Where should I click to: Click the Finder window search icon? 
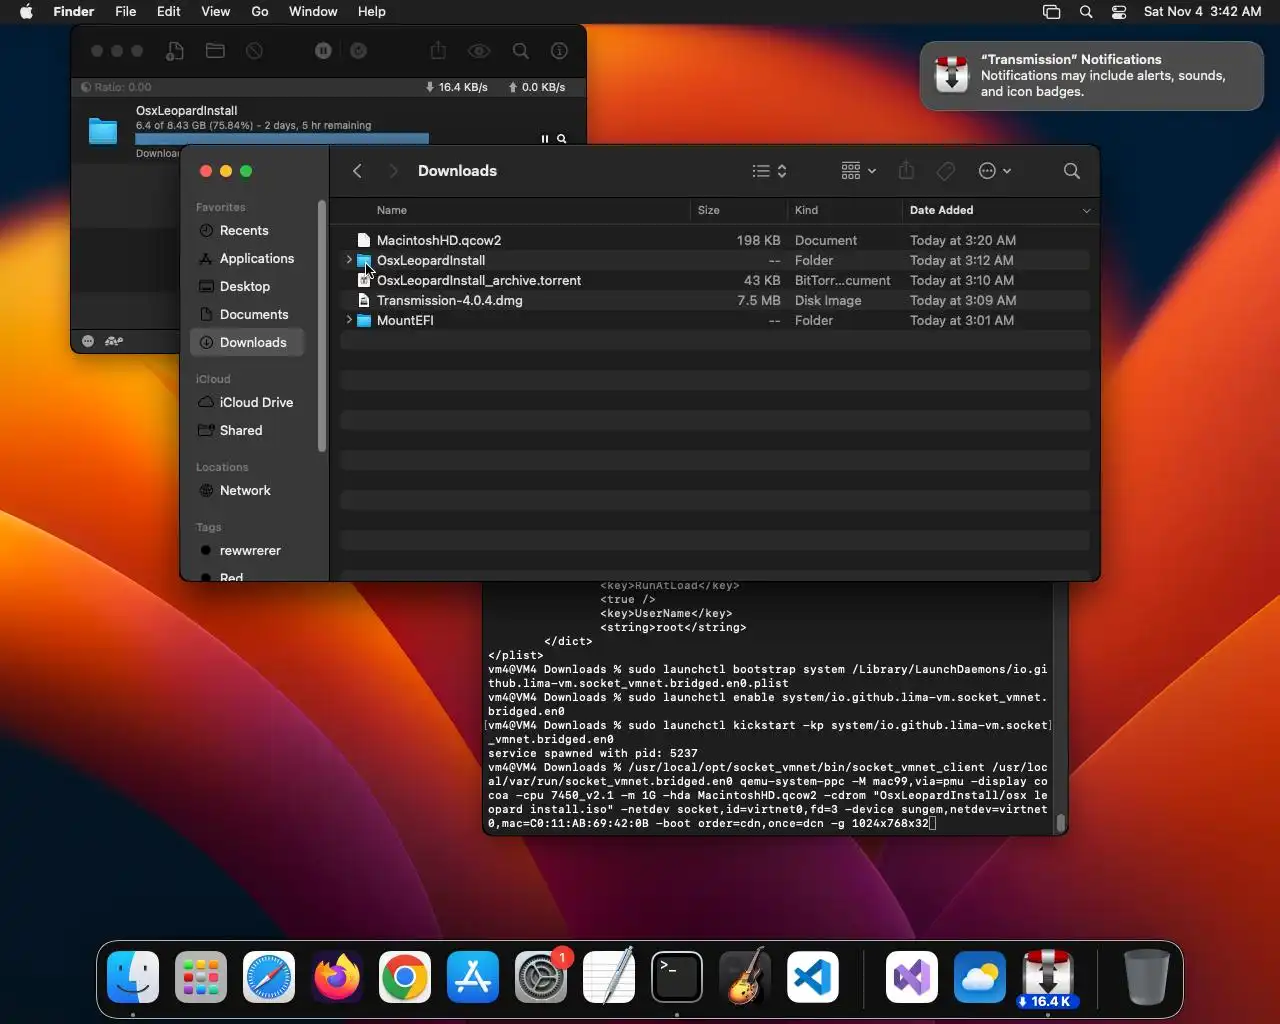pos(1072,171)
